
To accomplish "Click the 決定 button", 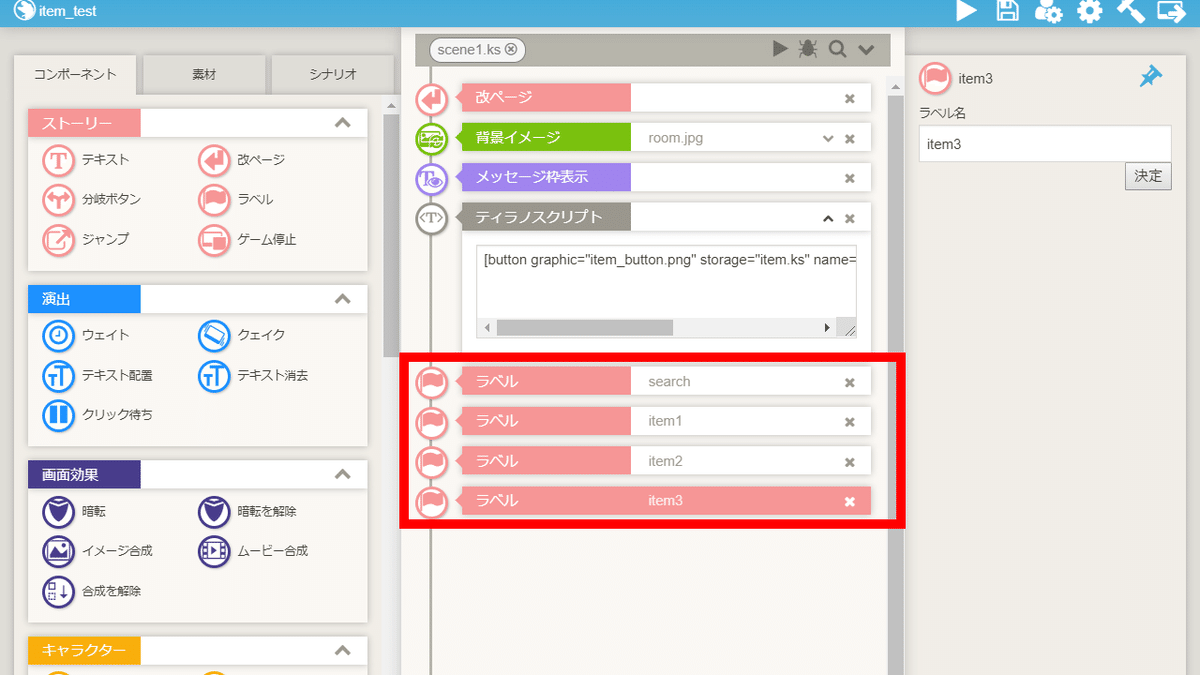I will pyautogui.click(x=1148, y=176).
